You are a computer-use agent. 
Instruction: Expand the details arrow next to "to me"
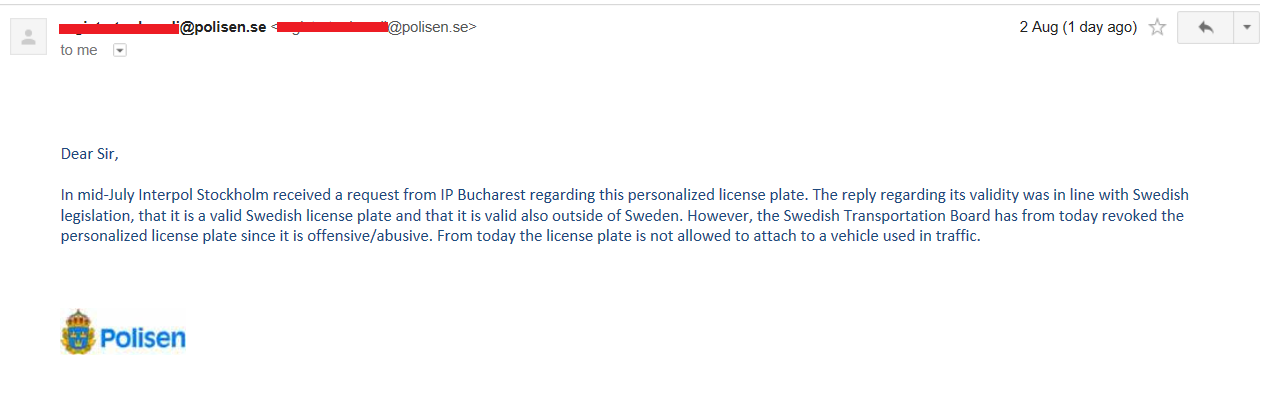(x=120, y=50)
